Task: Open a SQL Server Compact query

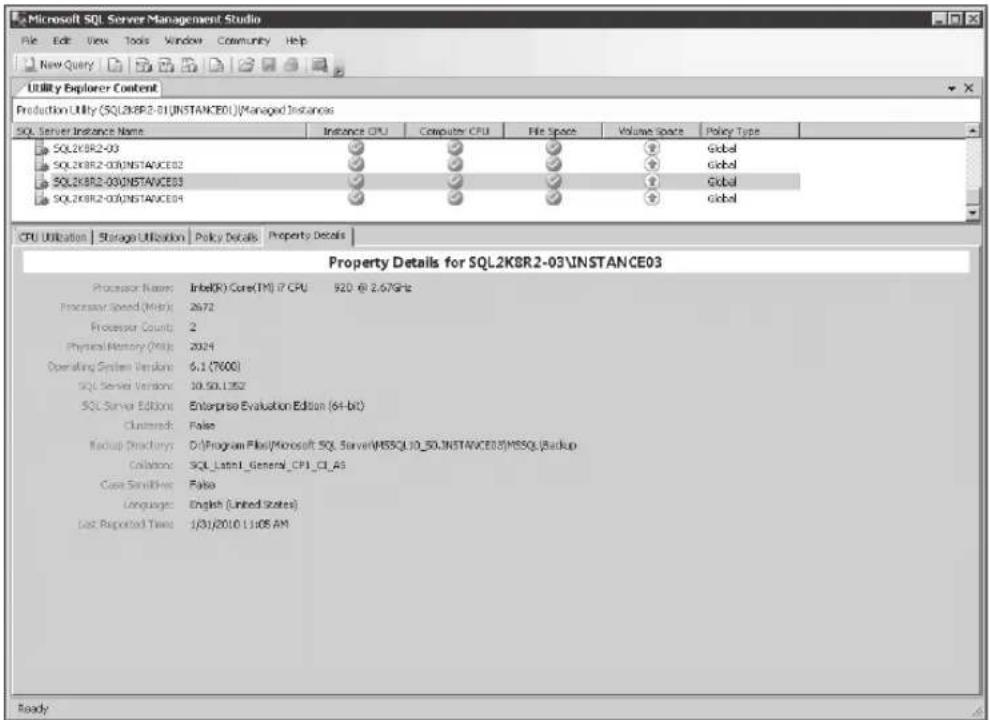Action: [217, 64]
